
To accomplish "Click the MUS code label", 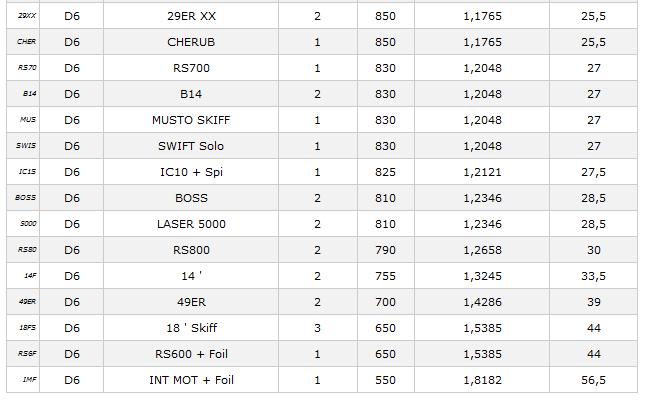I will (28, 120).
